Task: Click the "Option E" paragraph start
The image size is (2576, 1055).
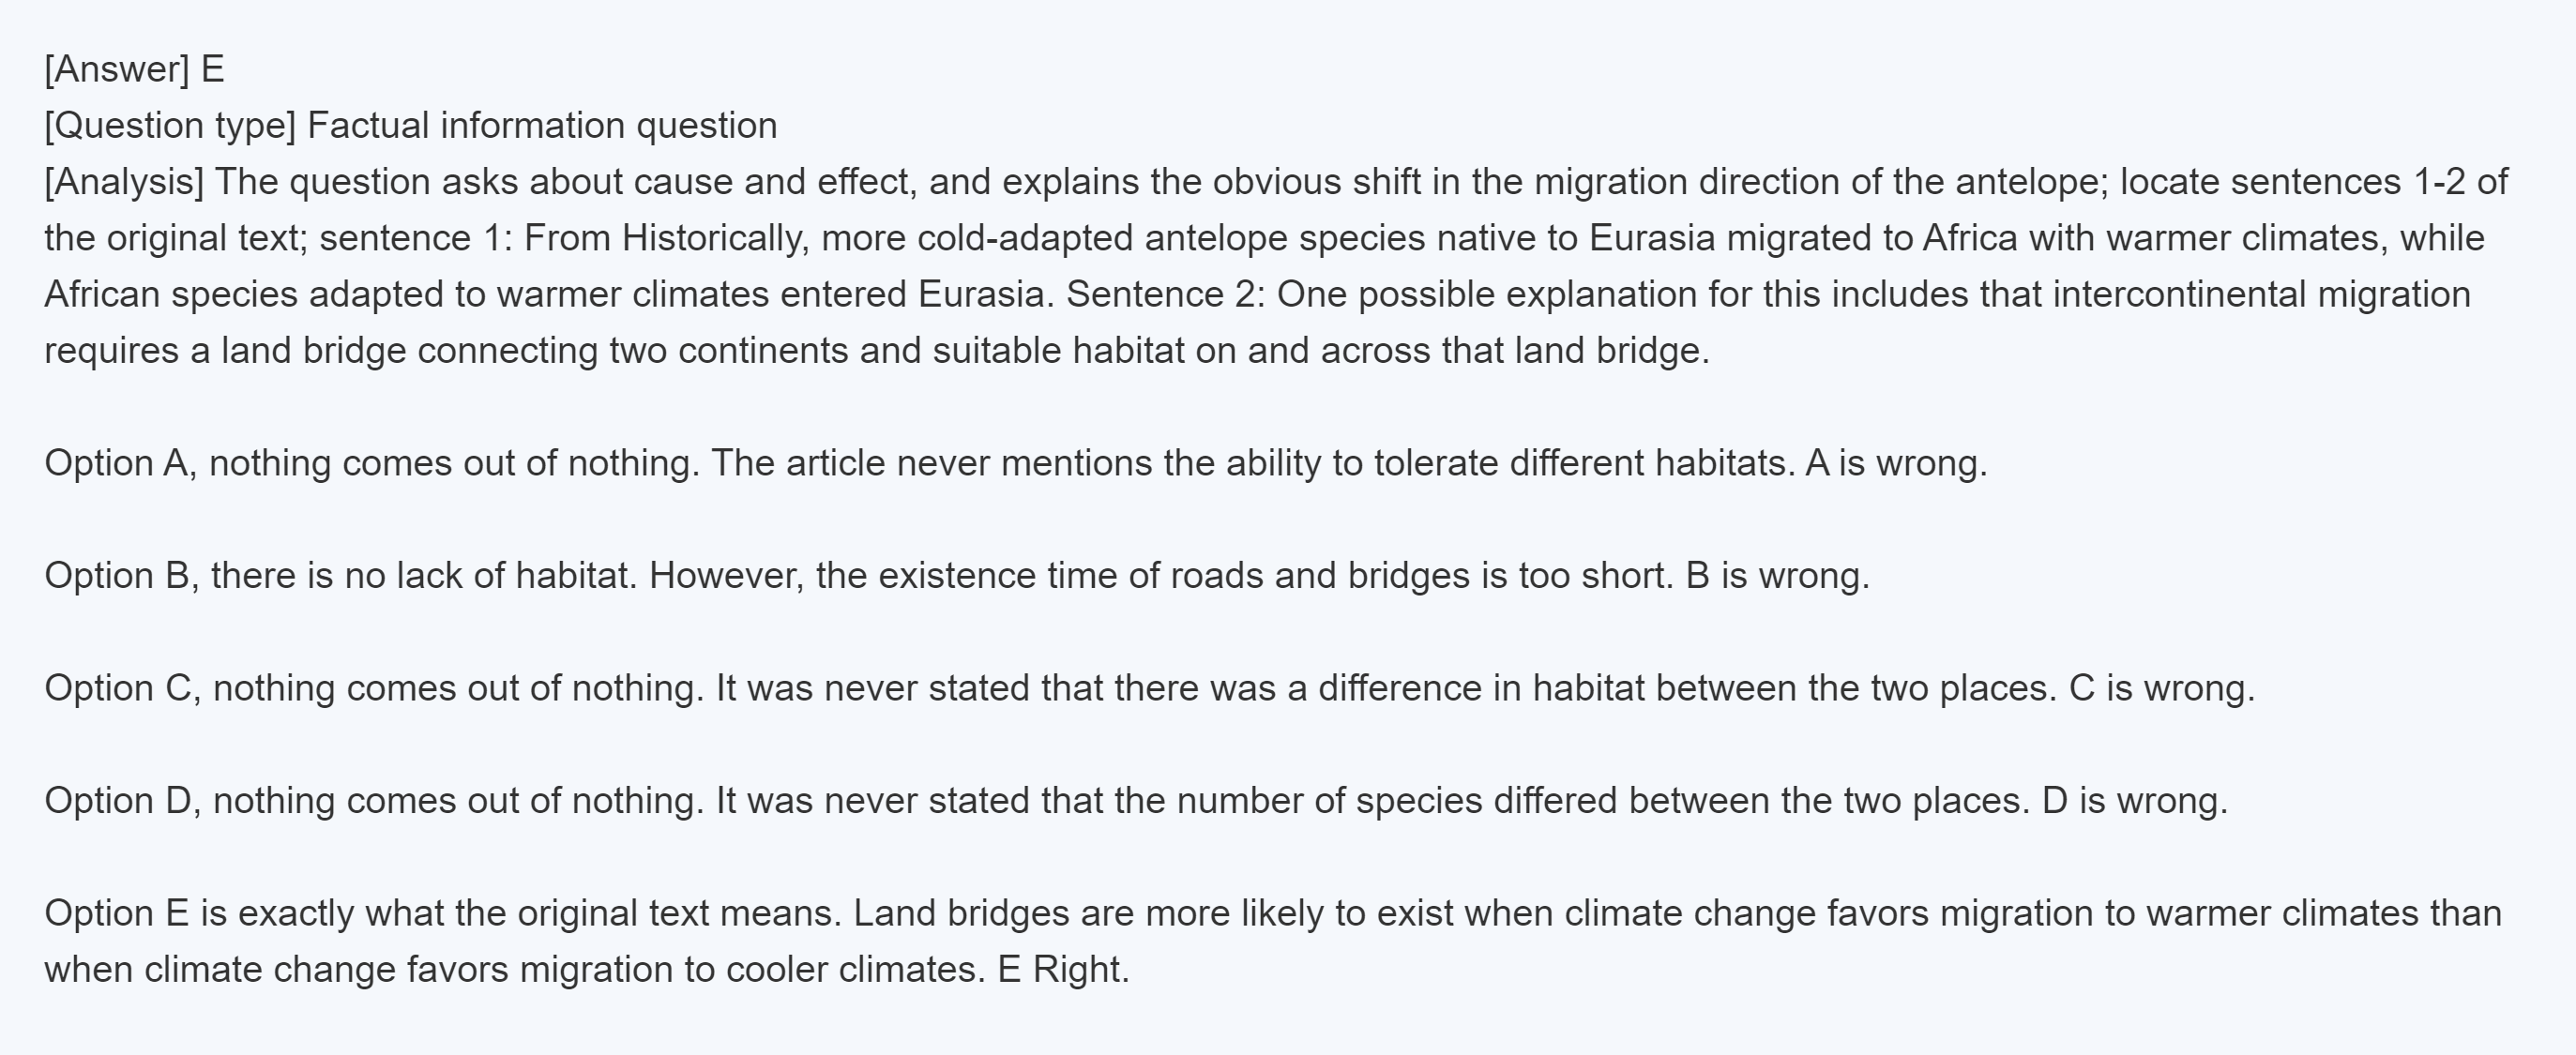Action: pos(116,913)
